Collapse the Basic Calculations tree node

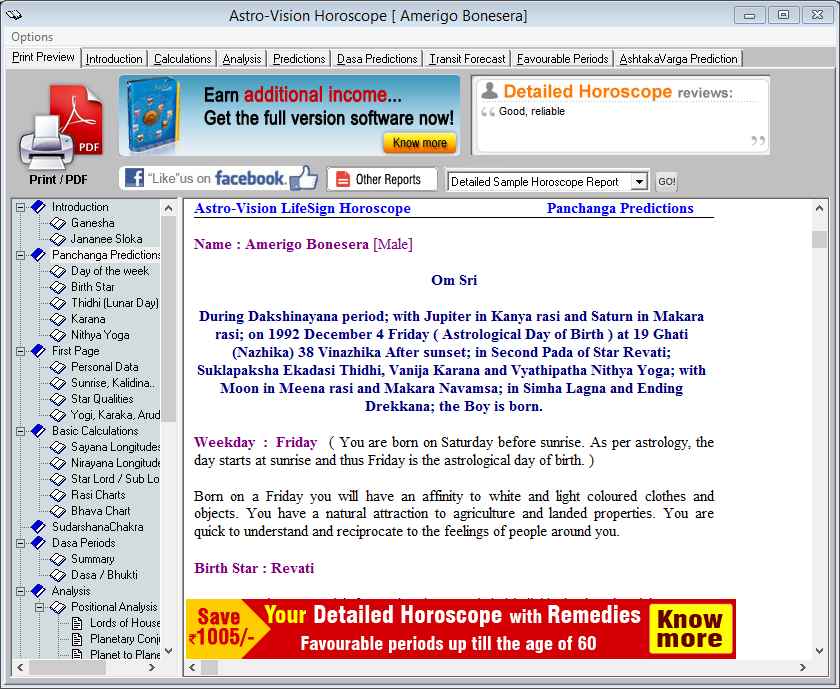[20, 431]
